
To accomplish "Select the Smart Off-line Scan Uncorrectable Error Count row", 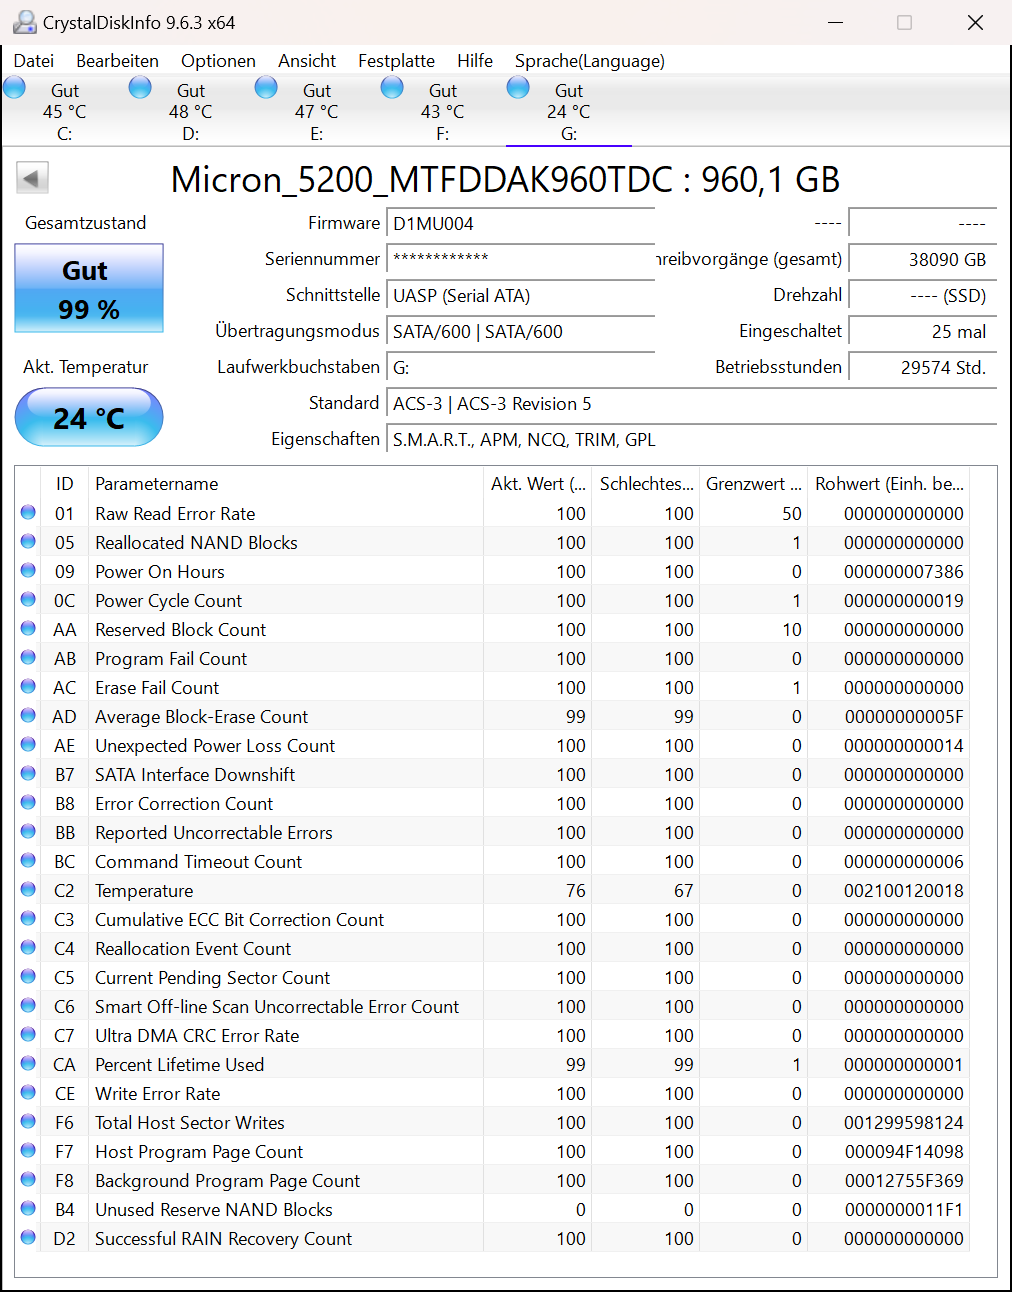I will (492, 1006).
